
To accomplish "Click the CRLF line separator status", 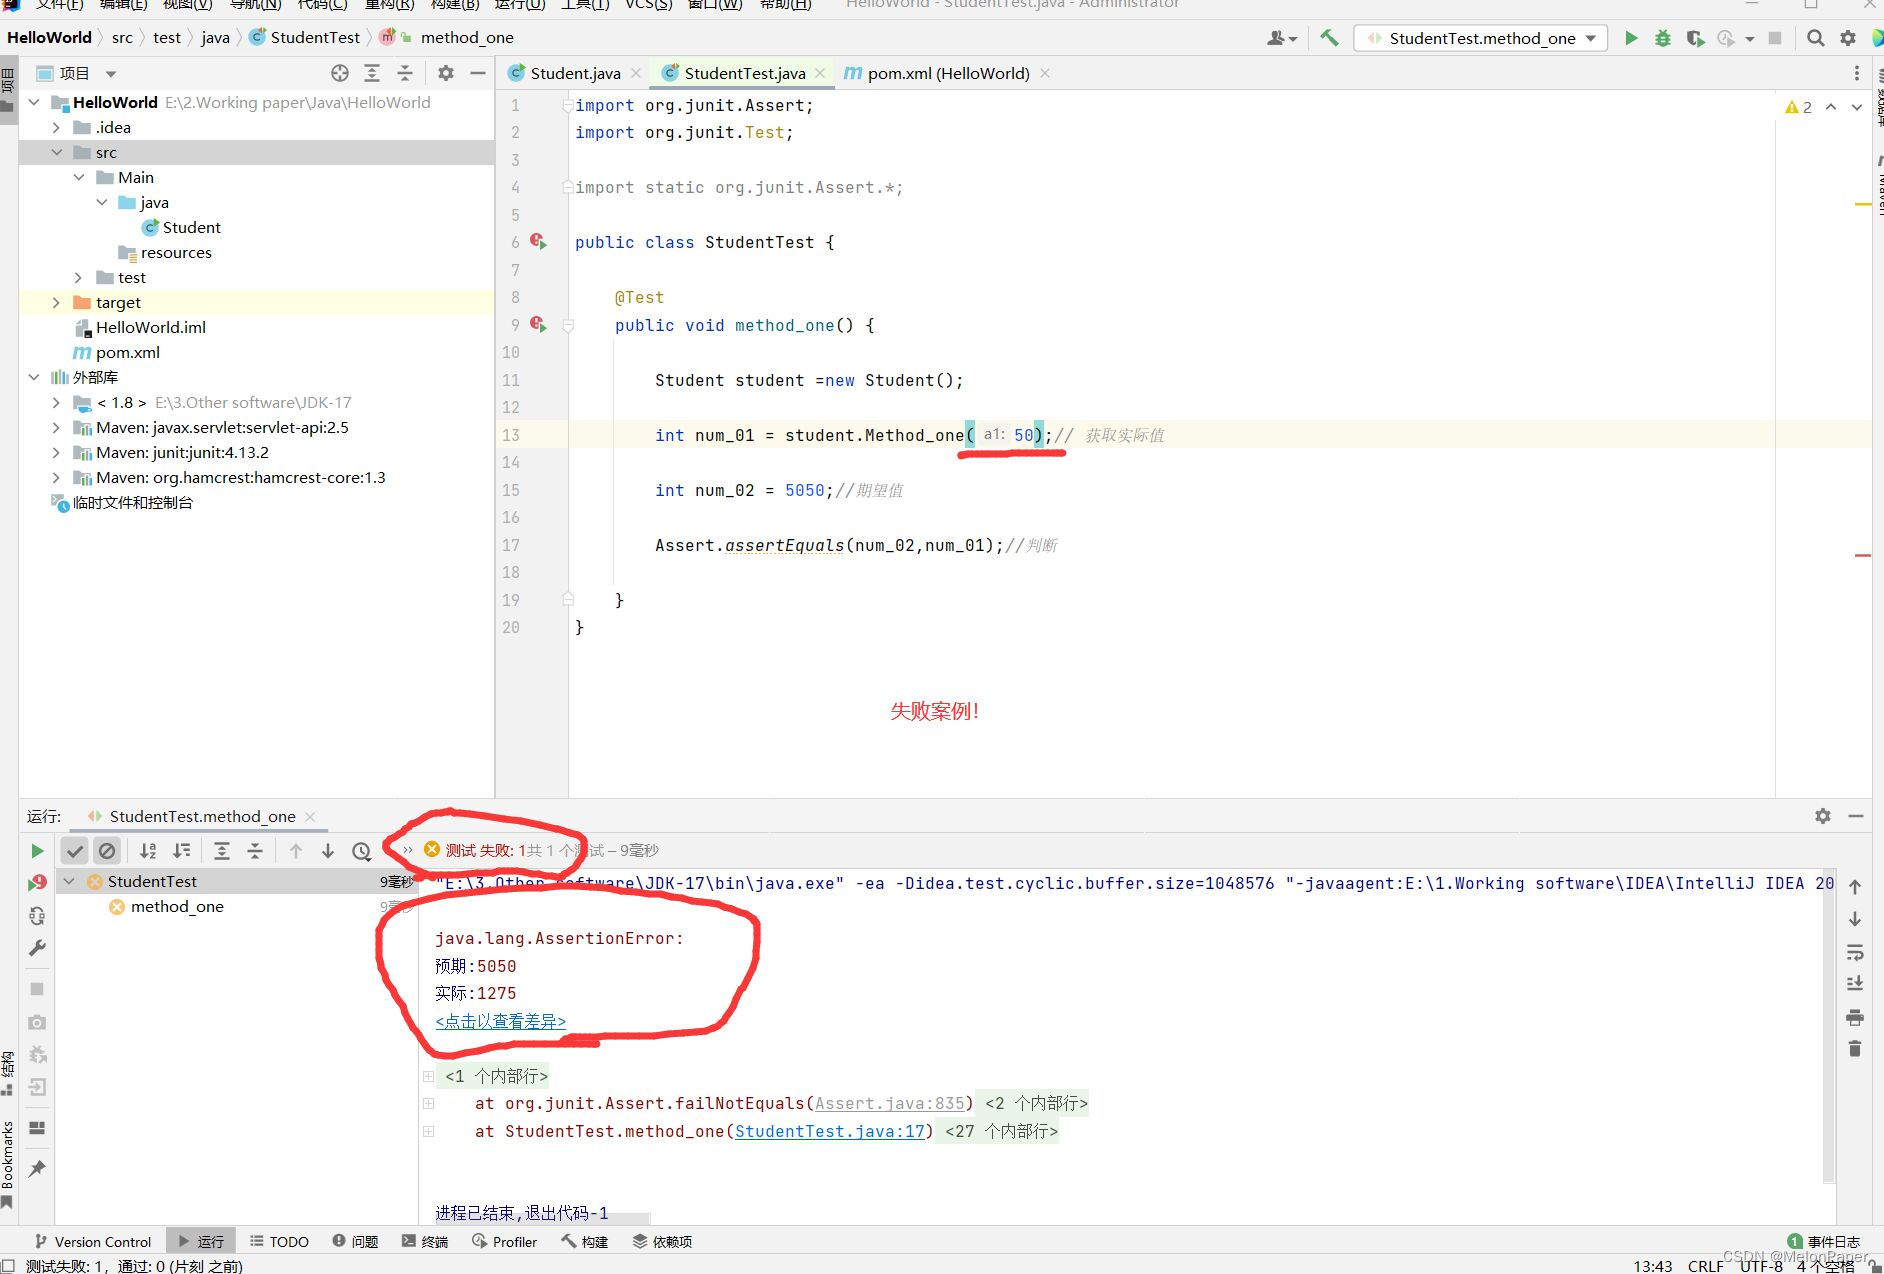I will tap(1705, 1265).
